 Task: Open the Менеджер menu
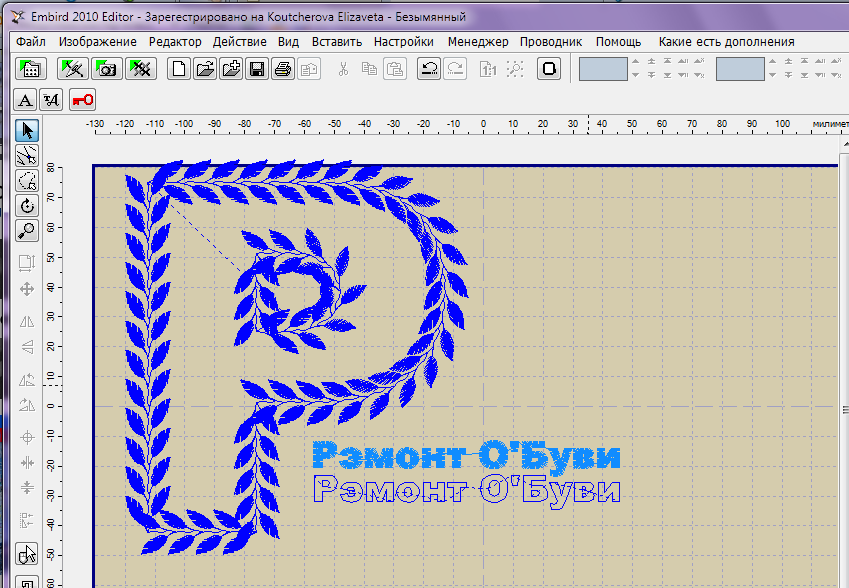pyautogui.click(x=478, y=42)
